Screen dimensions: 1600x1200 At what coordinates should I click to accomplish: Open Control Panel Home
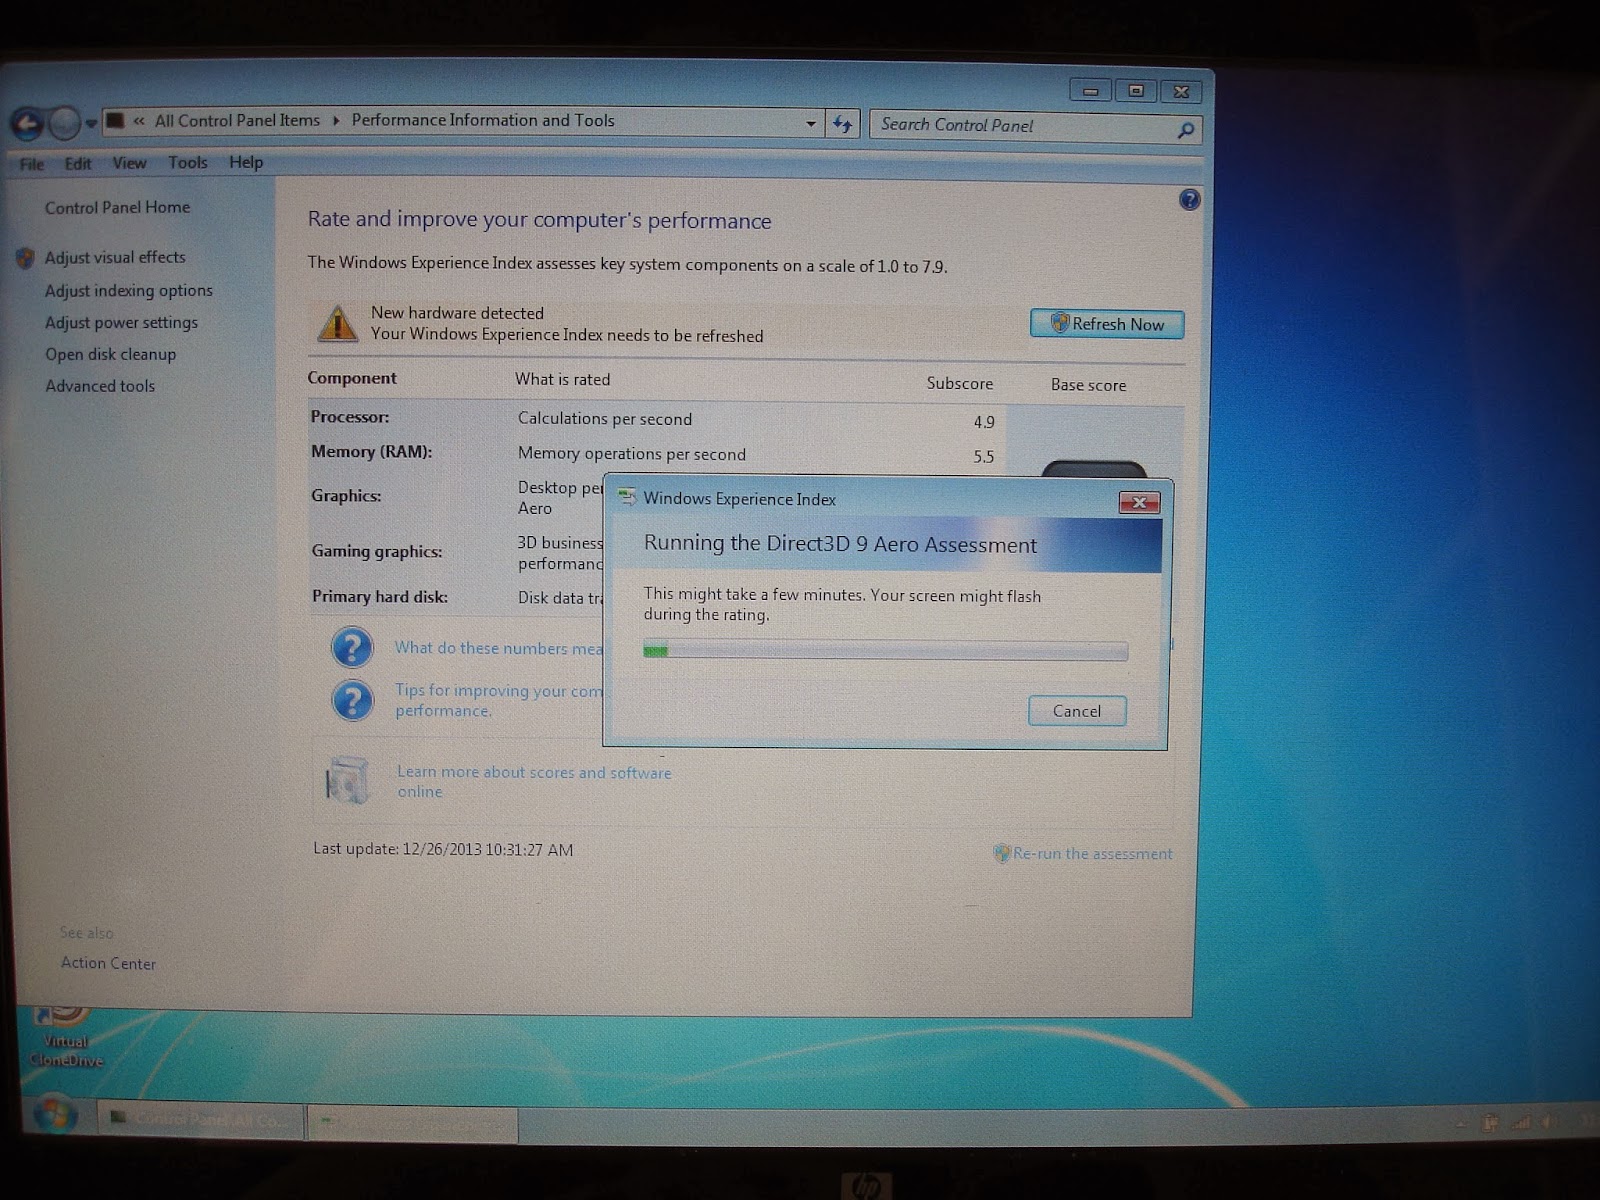click(x=117, y=208)
